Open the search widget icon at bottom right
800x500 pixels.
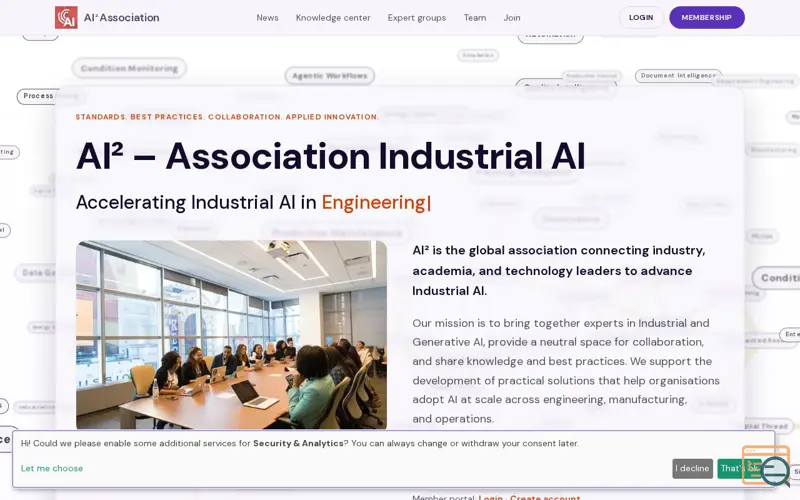(767, 466)
